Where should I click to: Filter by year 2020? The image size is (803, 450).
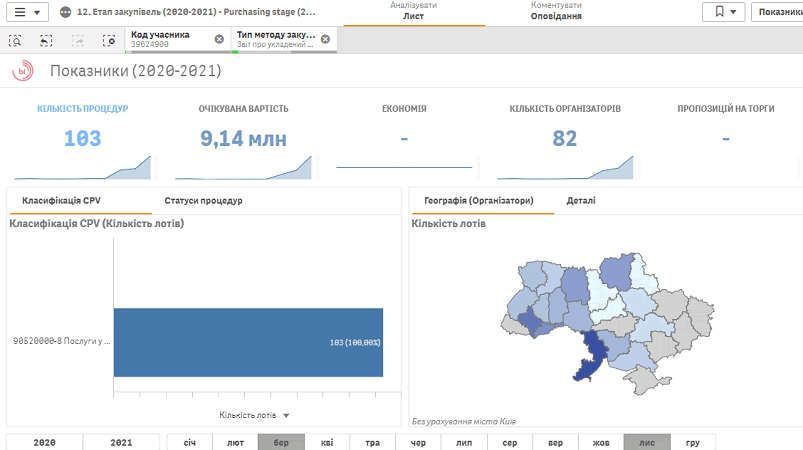pos(45,442)
